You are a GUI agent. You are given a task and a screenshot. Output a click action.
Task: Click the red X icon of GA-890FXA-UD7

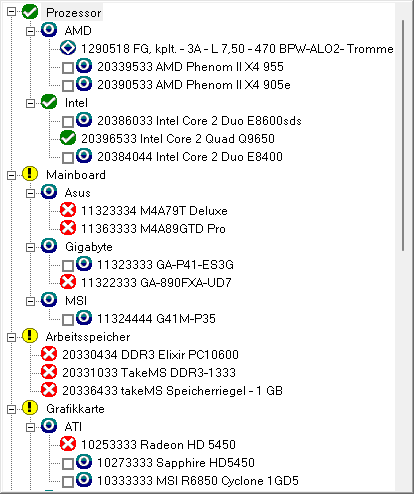pyautogui.click(x=68, y=282)
